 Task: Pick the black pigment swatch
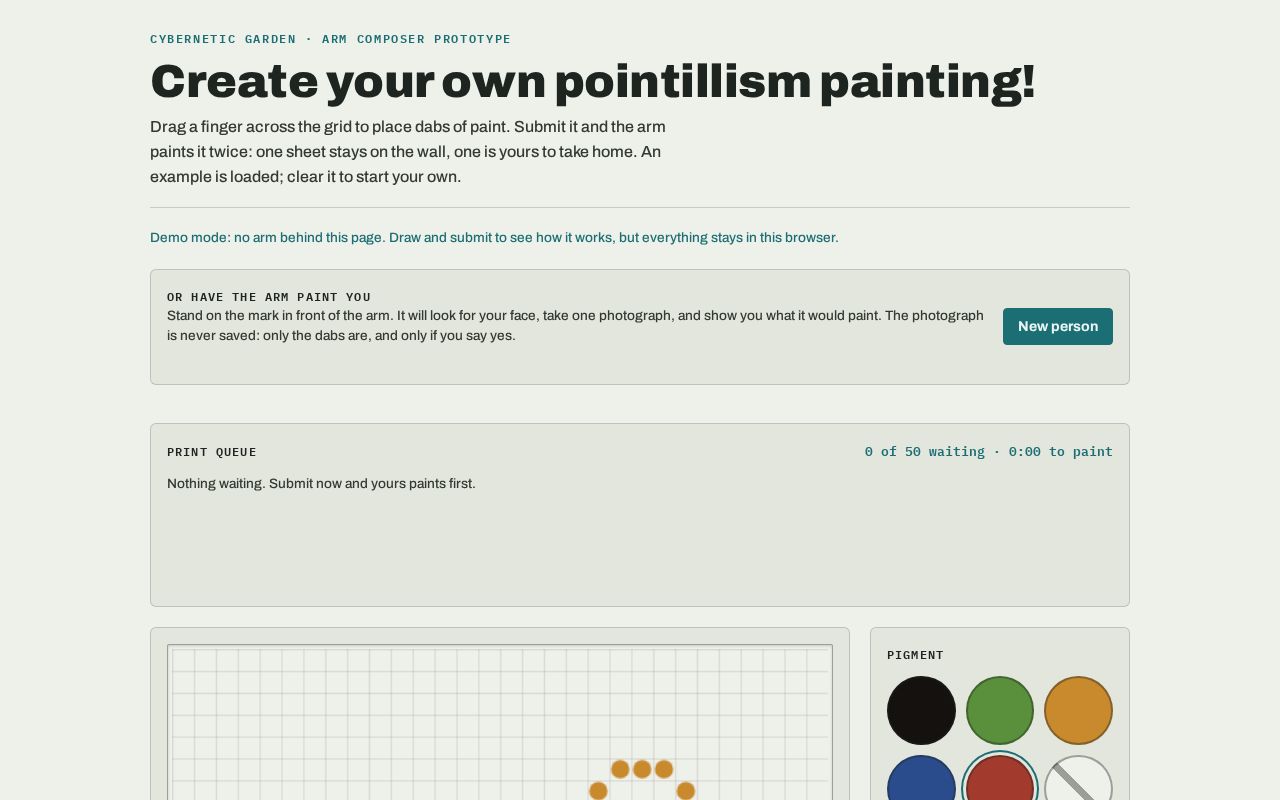(921, 710)
